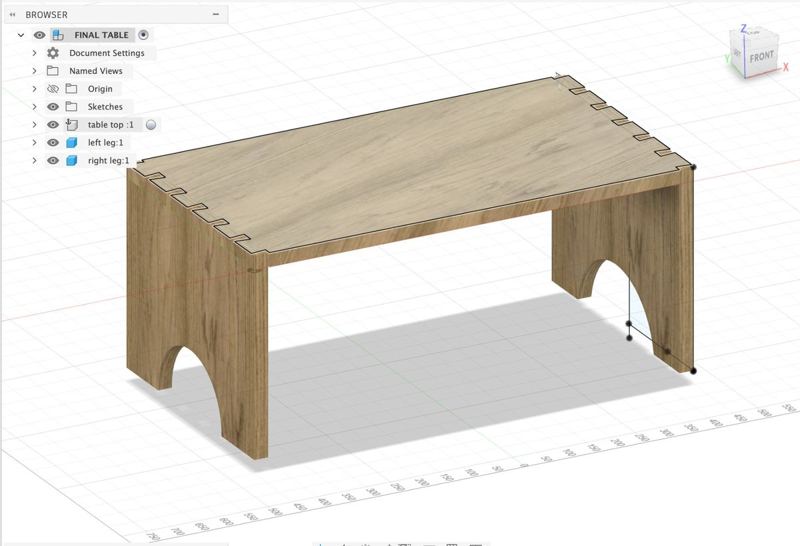
Task: Select the Origin label
Action: pos(100,89)
